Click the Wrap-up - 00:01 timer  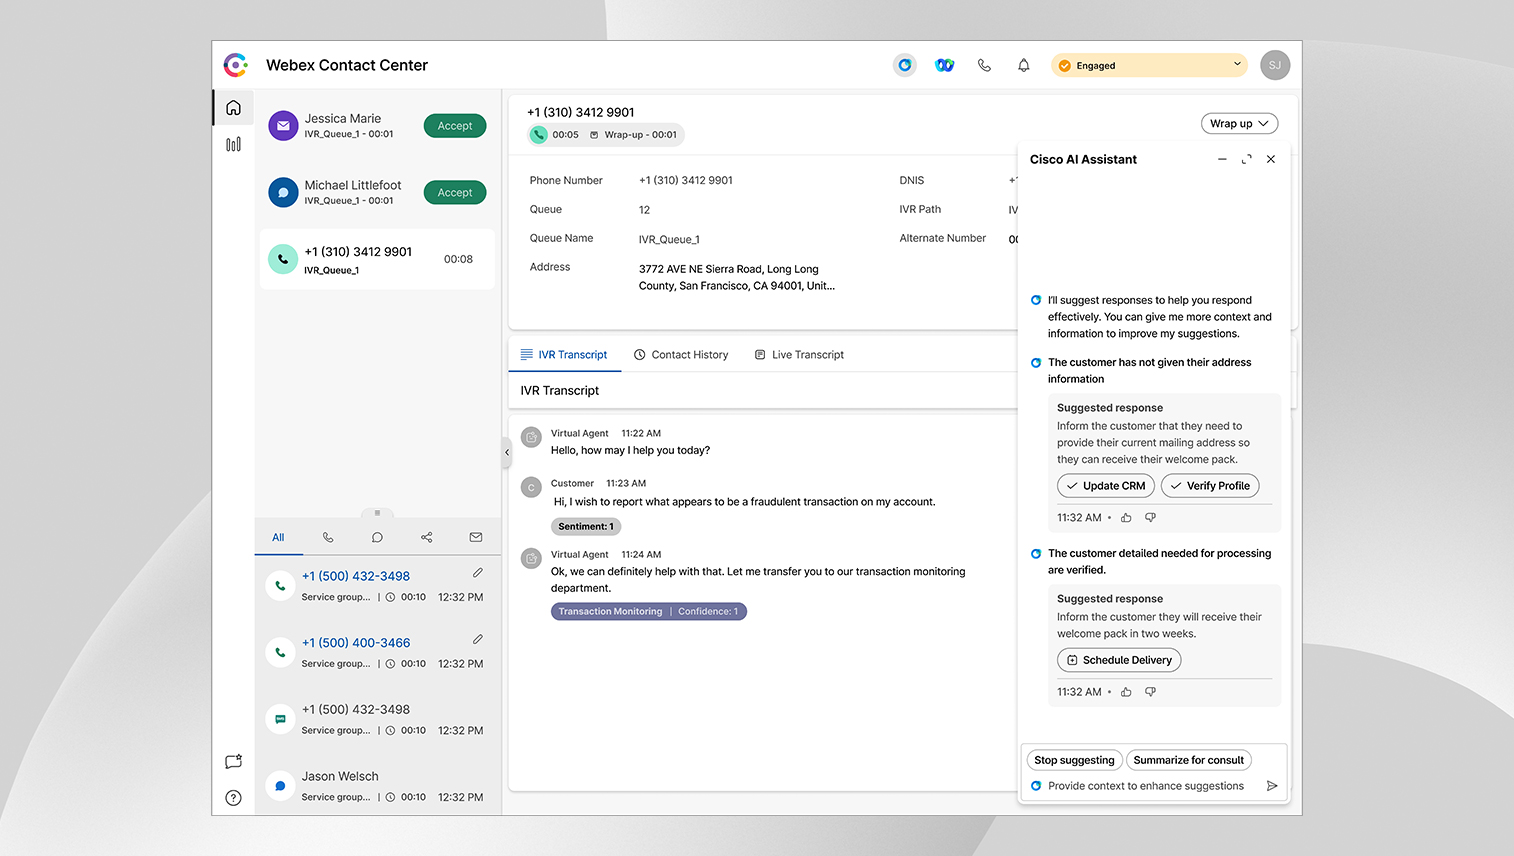click(633, 135)
